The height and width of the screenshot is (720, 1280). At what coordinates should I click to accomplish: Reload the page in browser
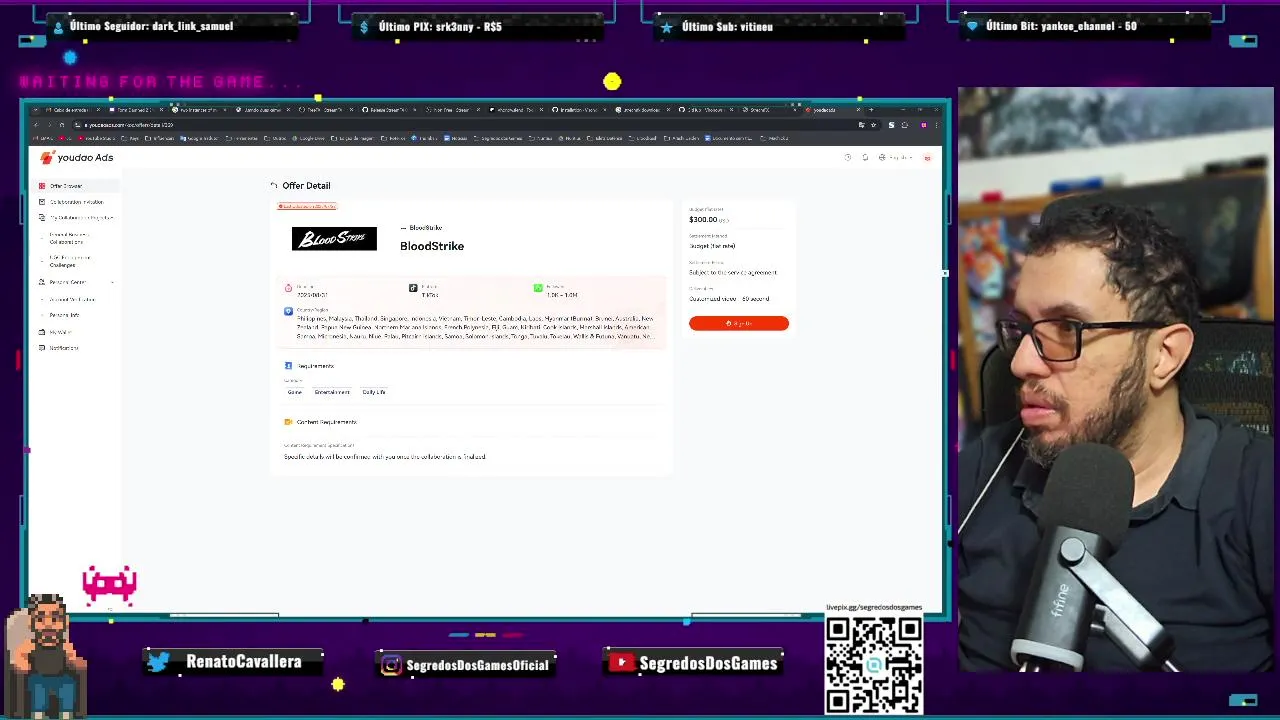(62, 125)
